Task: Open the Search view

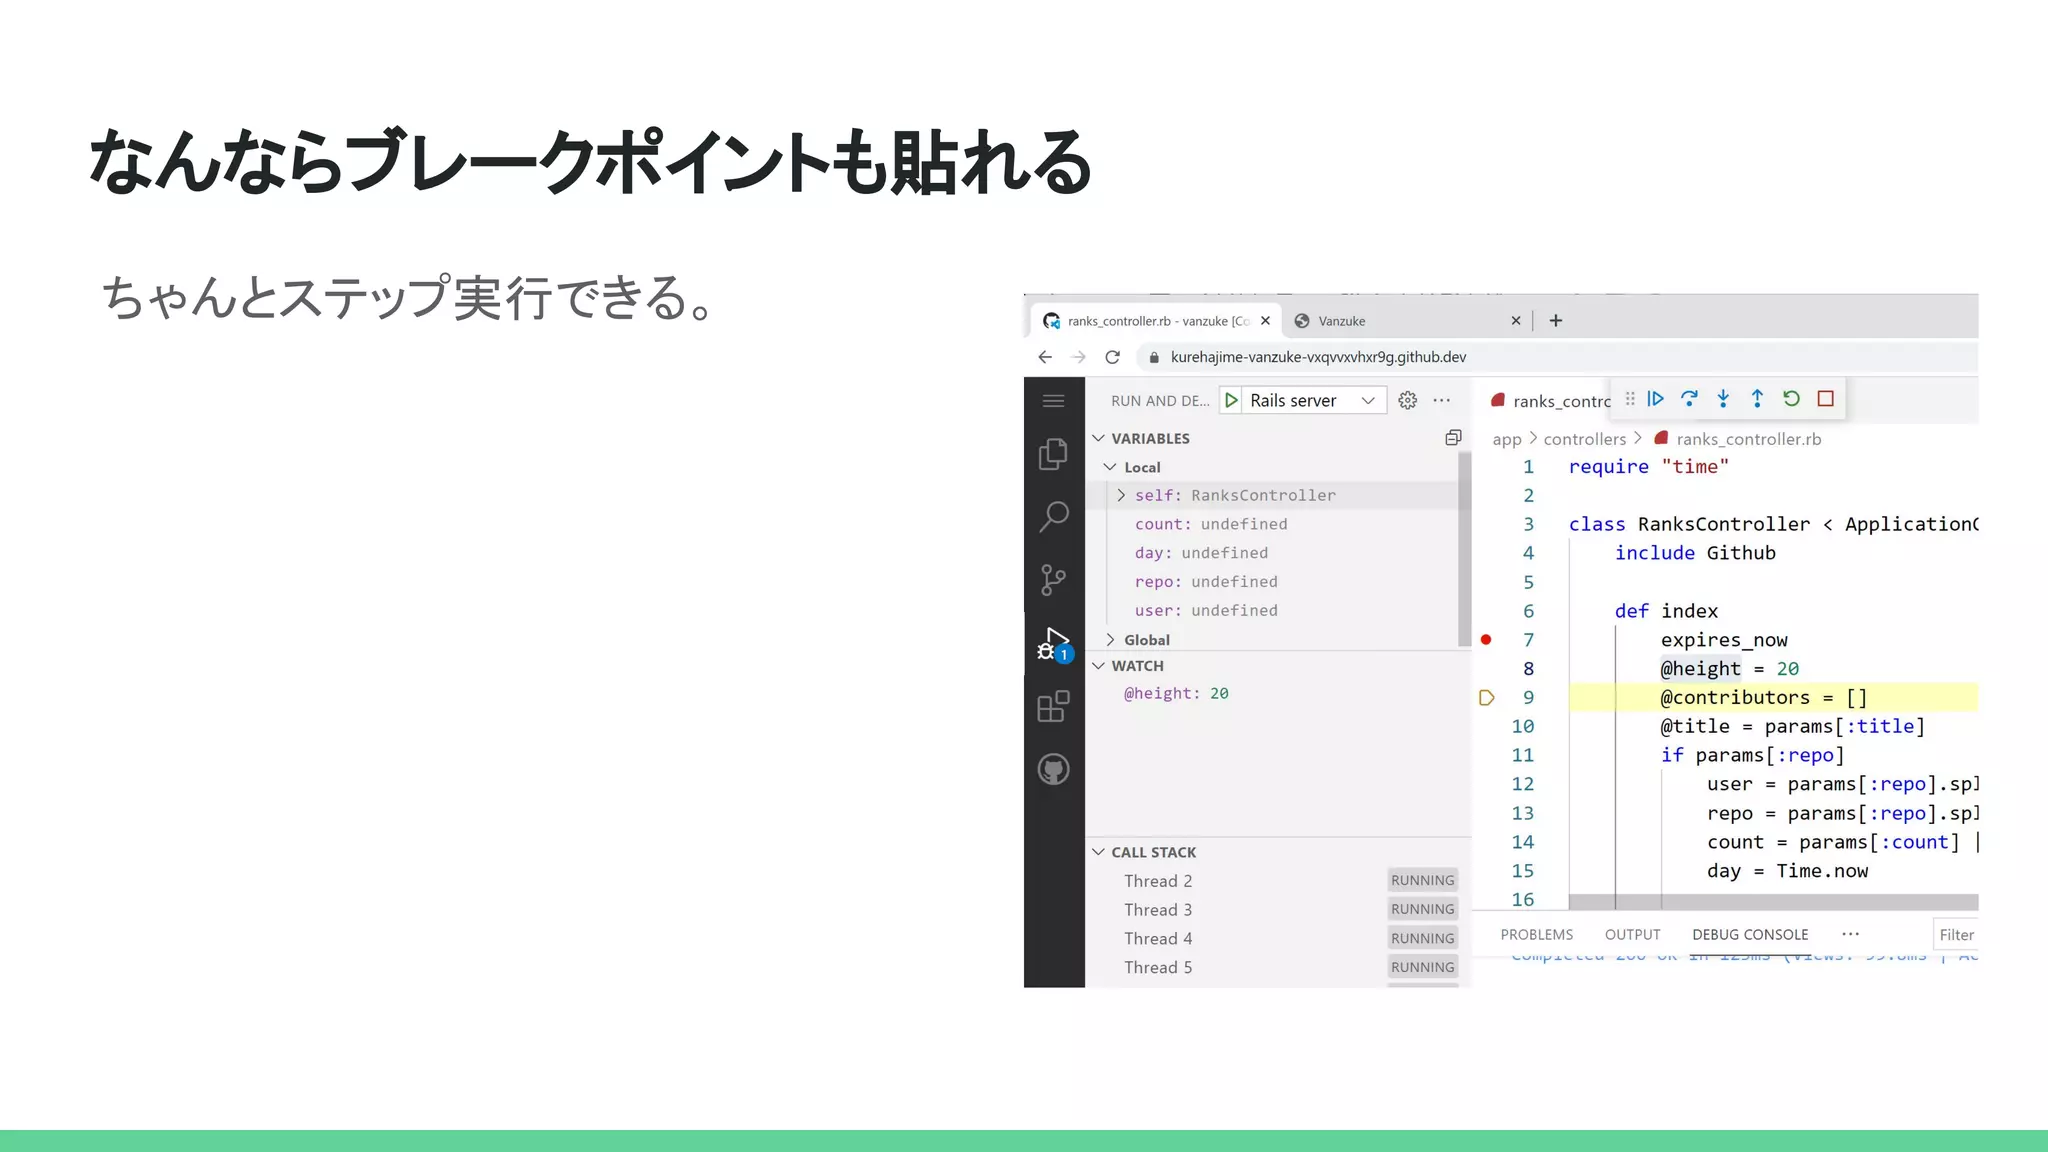Action: tap(1053, 517)
